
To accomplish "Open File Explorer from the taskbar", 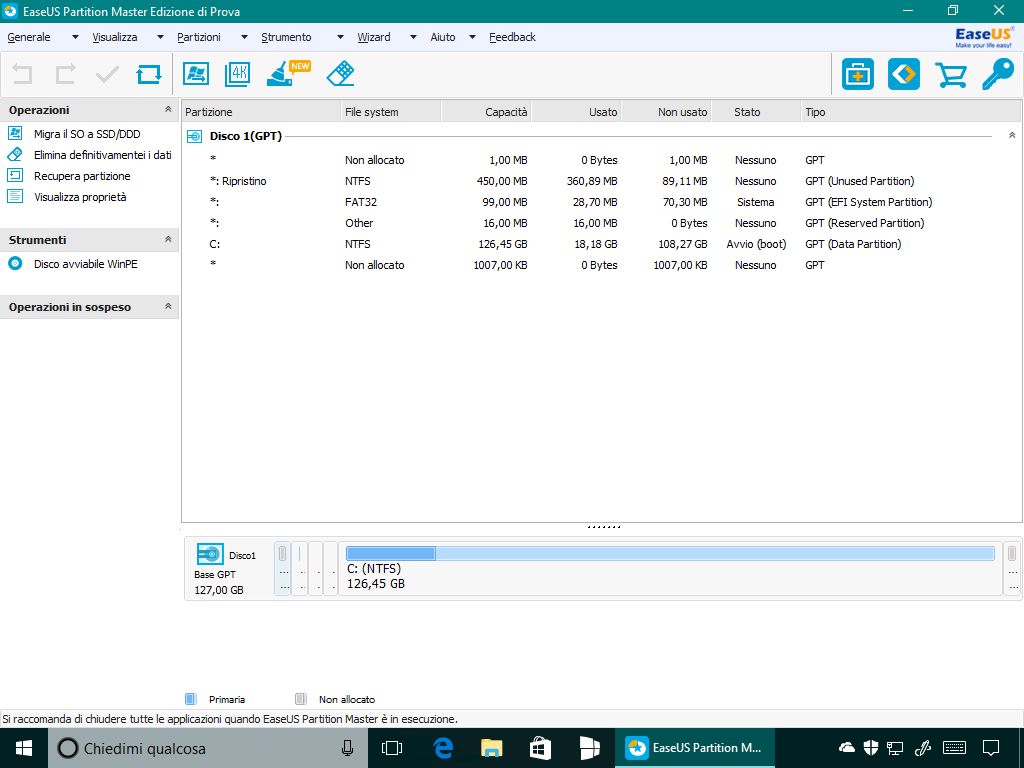I will point(492,748).
